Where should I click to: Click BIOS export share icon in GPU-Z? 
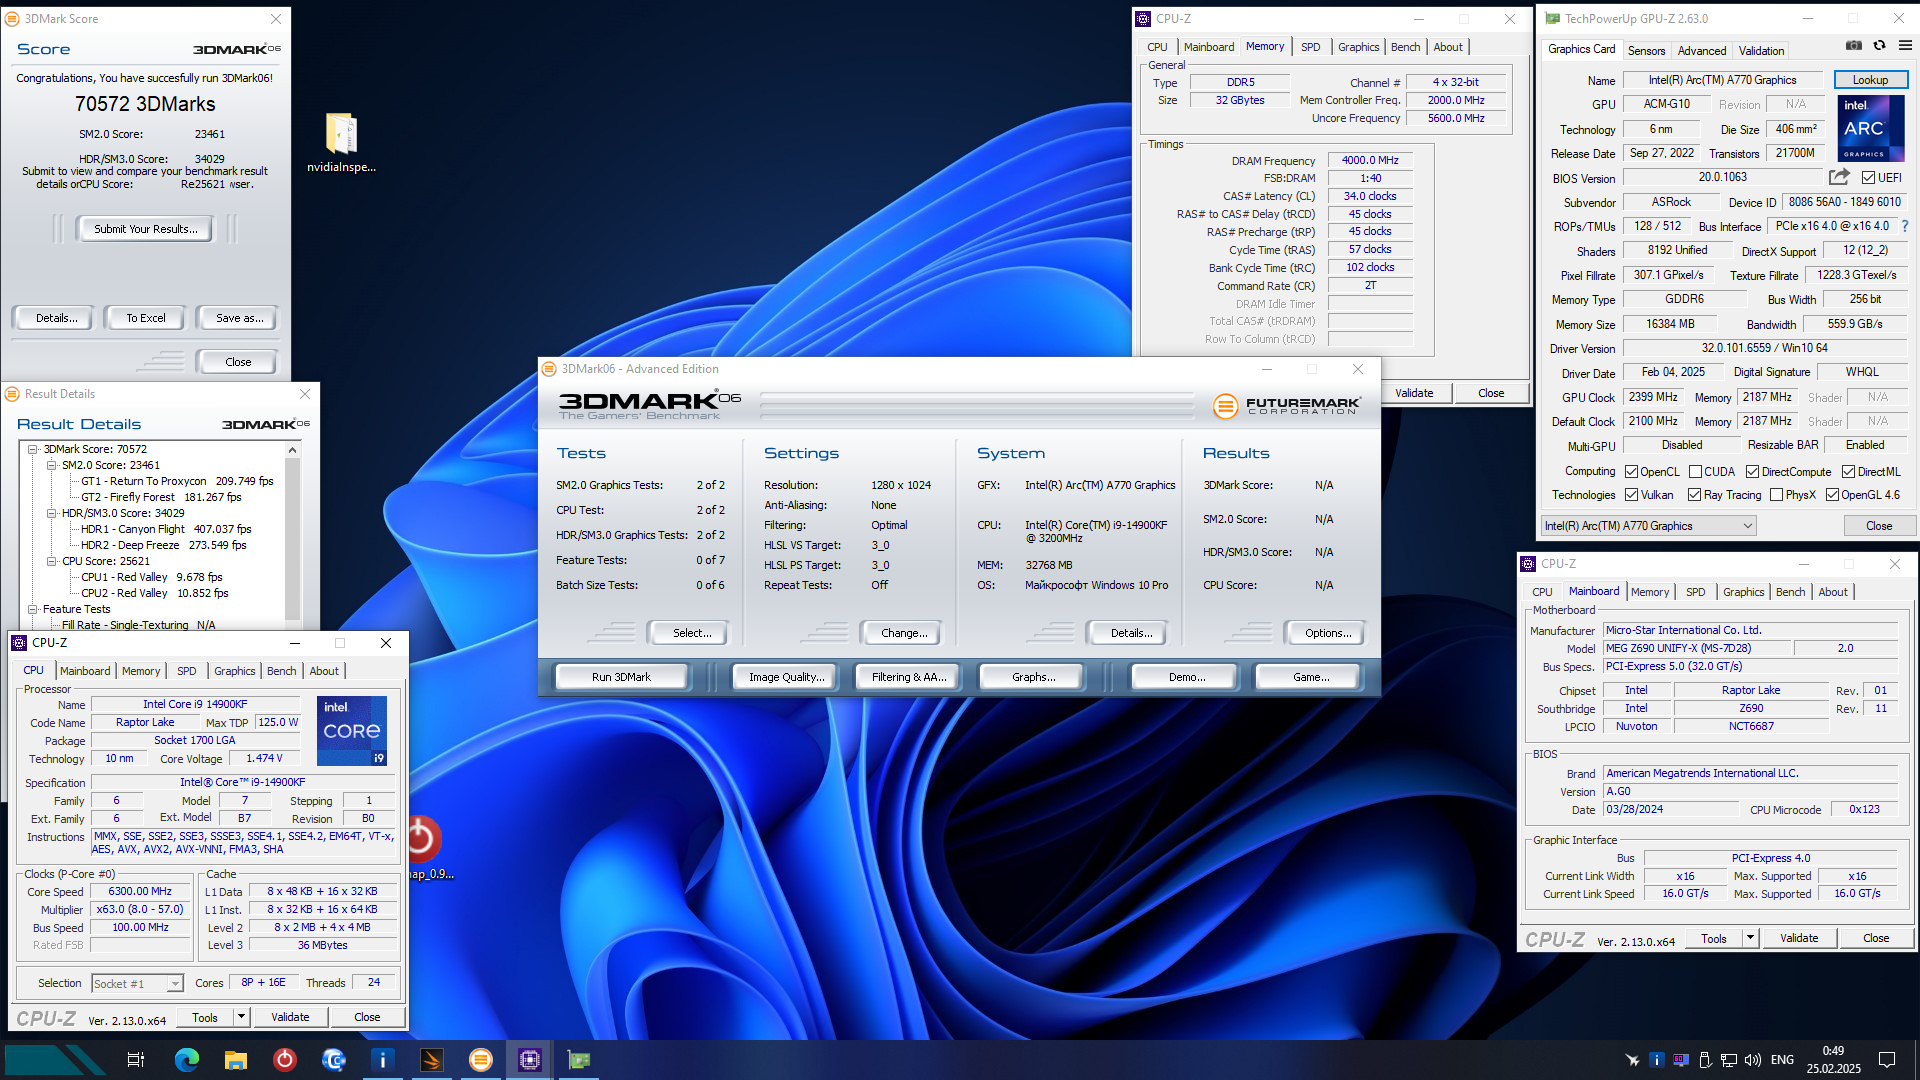(1839, 177)
